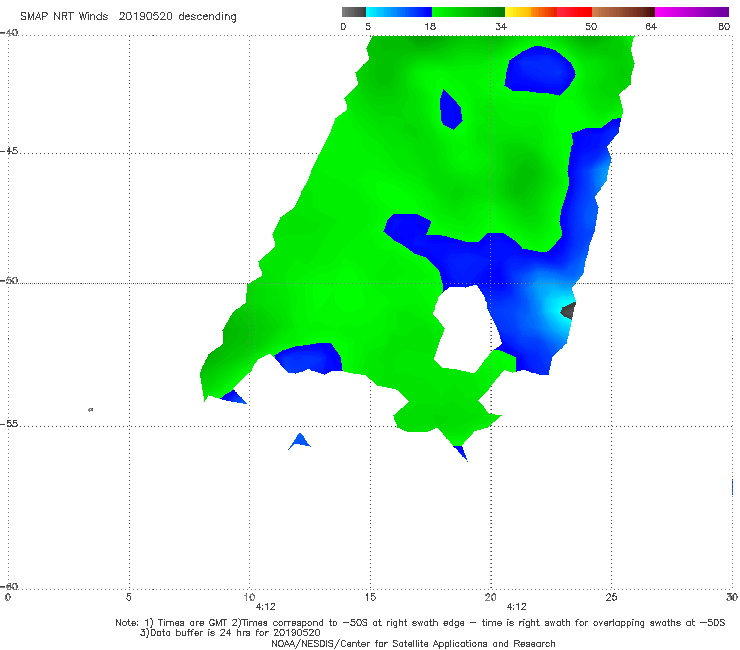Click the color bar label "18"

click(x=430, y=26)
